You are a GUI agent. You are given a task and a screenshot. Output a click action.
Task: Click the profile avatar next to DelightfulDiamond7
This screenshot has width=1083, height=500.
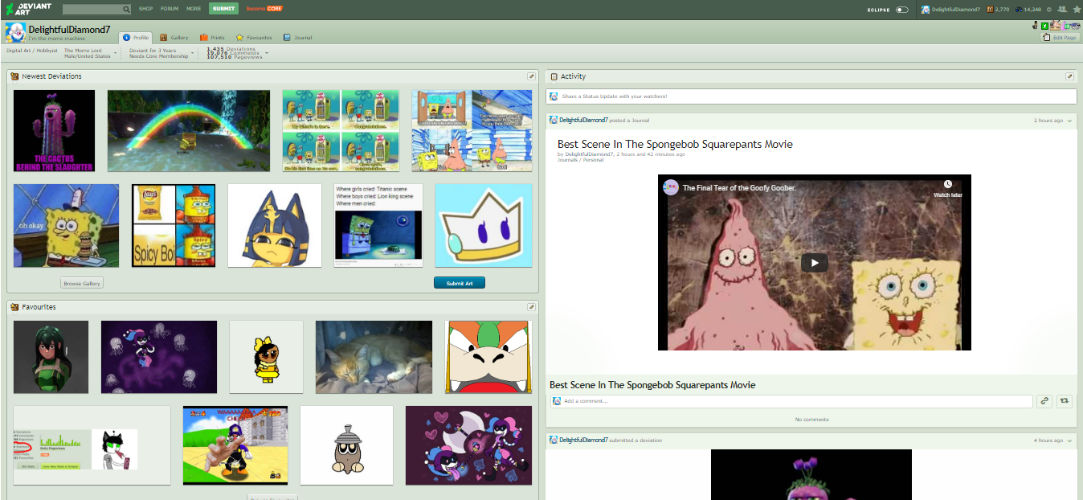tap(15, 32)
